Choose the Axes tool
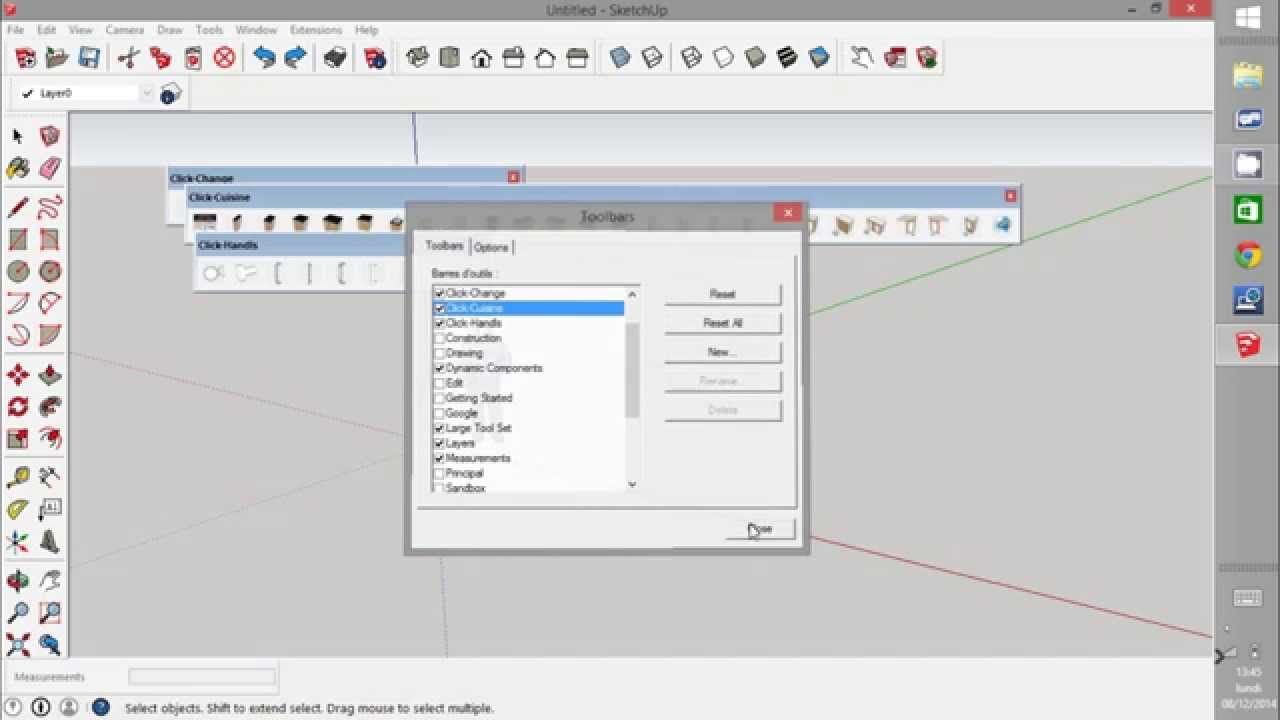This screenshot has width=1280, height=720. 18,542
